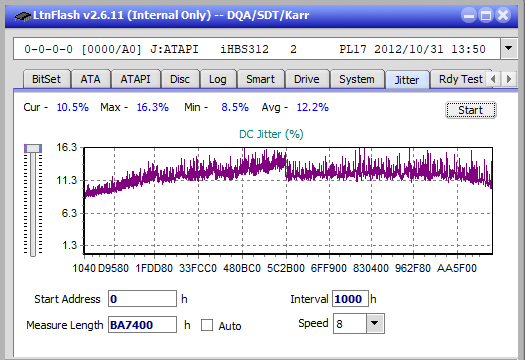Viewport: 525px width, 360px height.
Task: Maximize the LtnFlash window
Action: coord(486,15)
